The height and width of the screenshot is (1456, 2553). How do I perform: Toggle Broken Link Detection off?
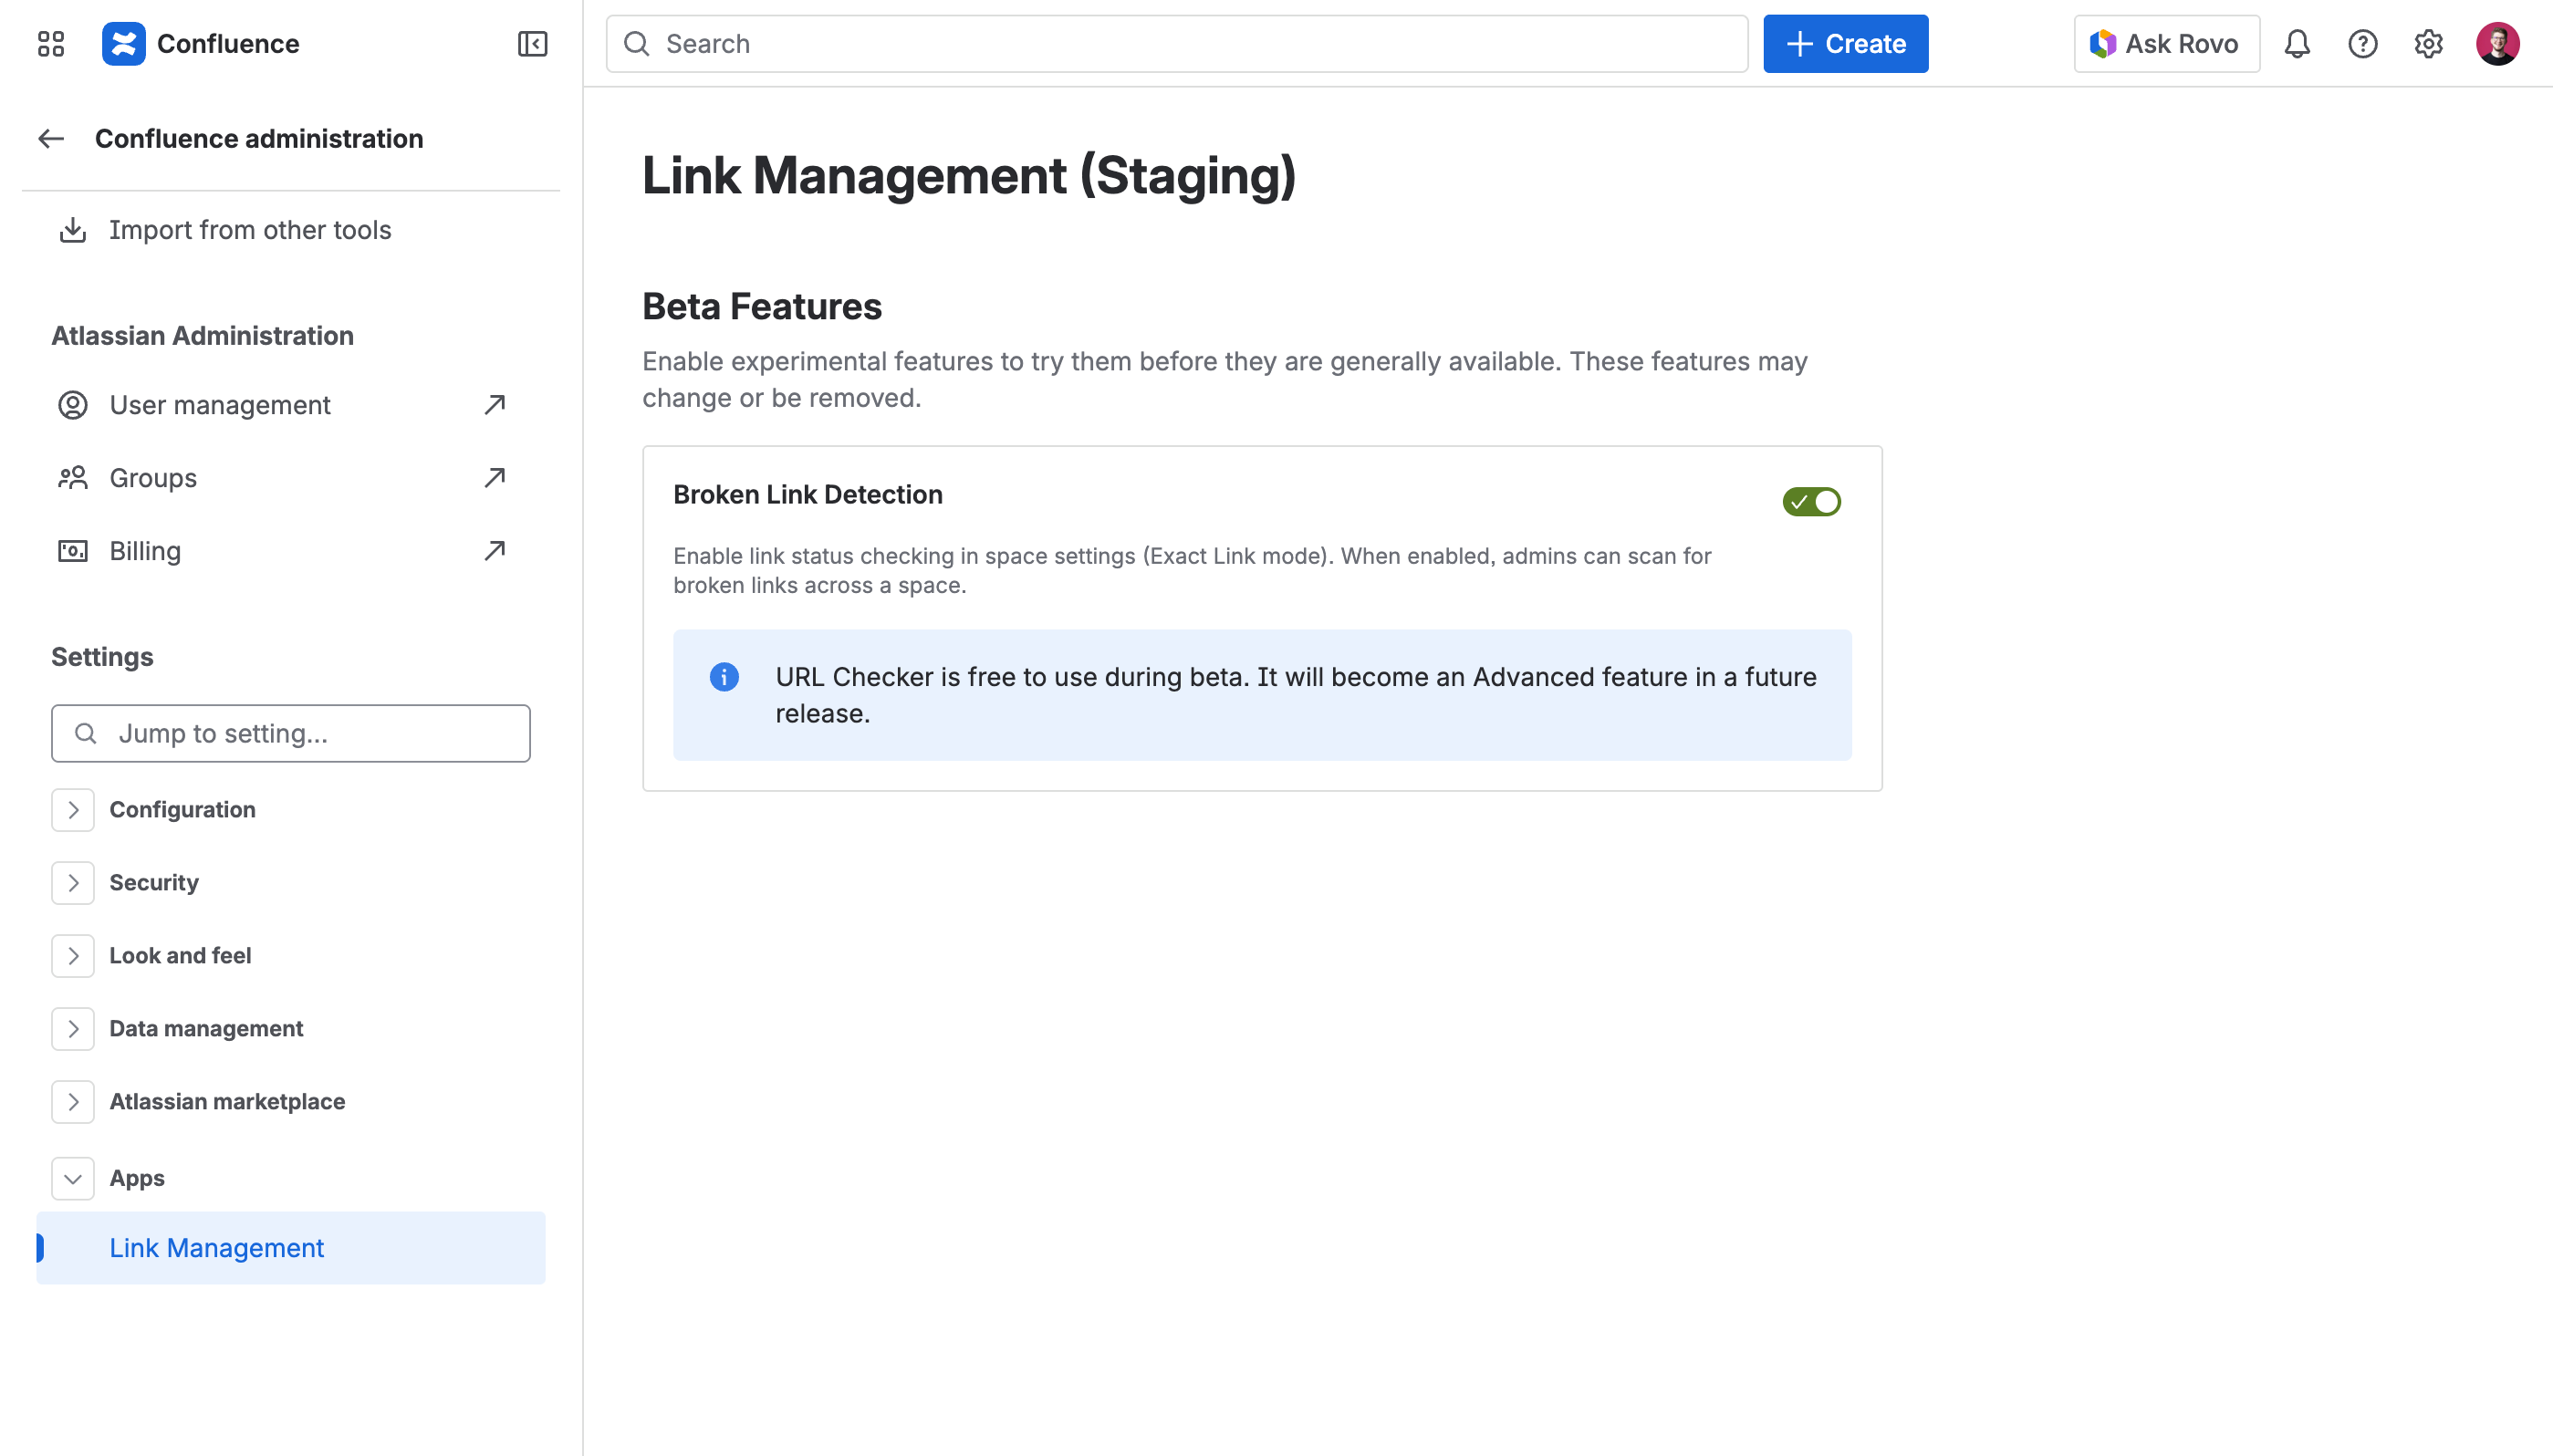1812,501
